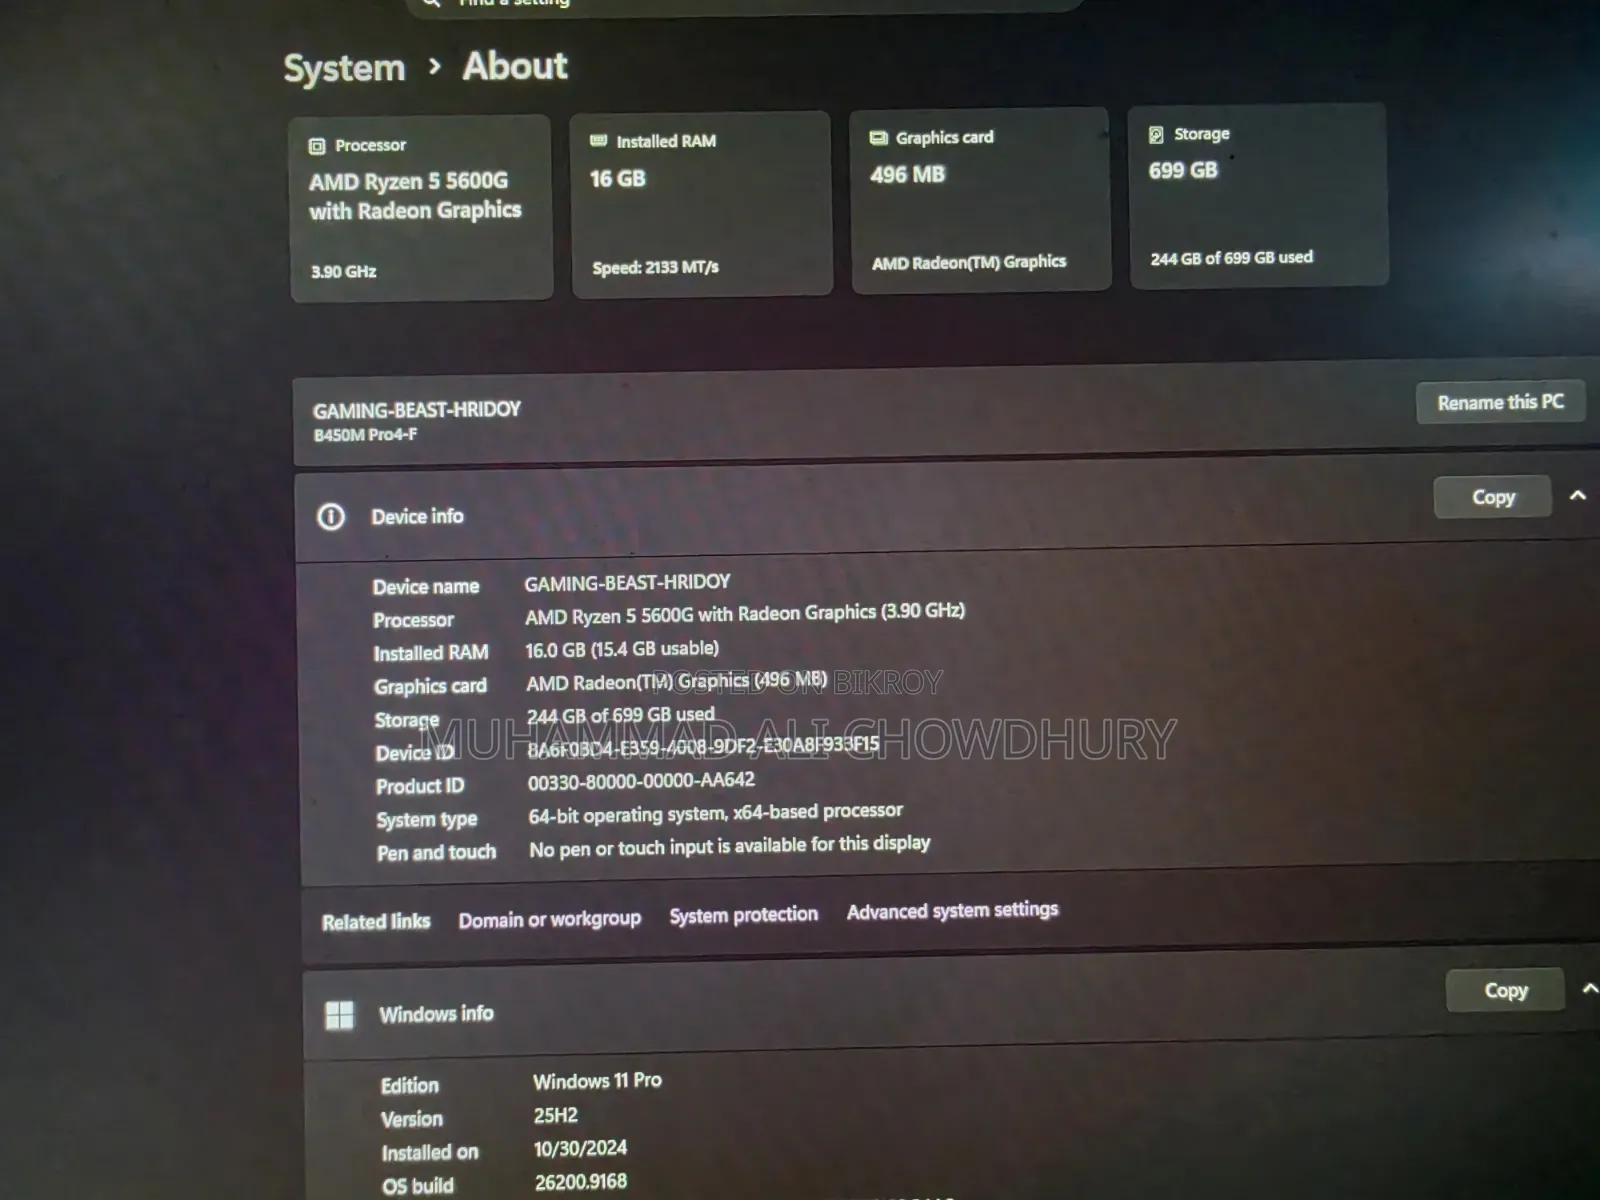Select the 3.90 GHz text in Processor card
Viewport: 1600px width, 1200px height.
tap(343, 271)
